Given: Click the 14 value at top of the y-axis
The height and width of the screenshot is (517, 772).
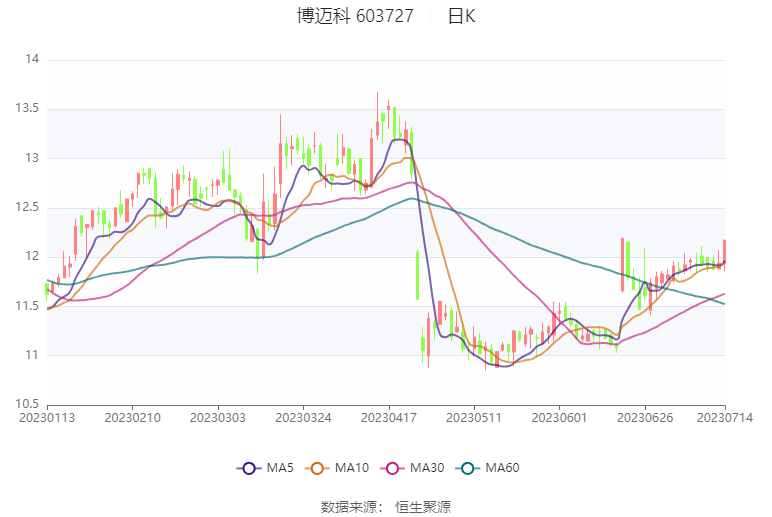Looking at the screenshot, I should [32, 60].
